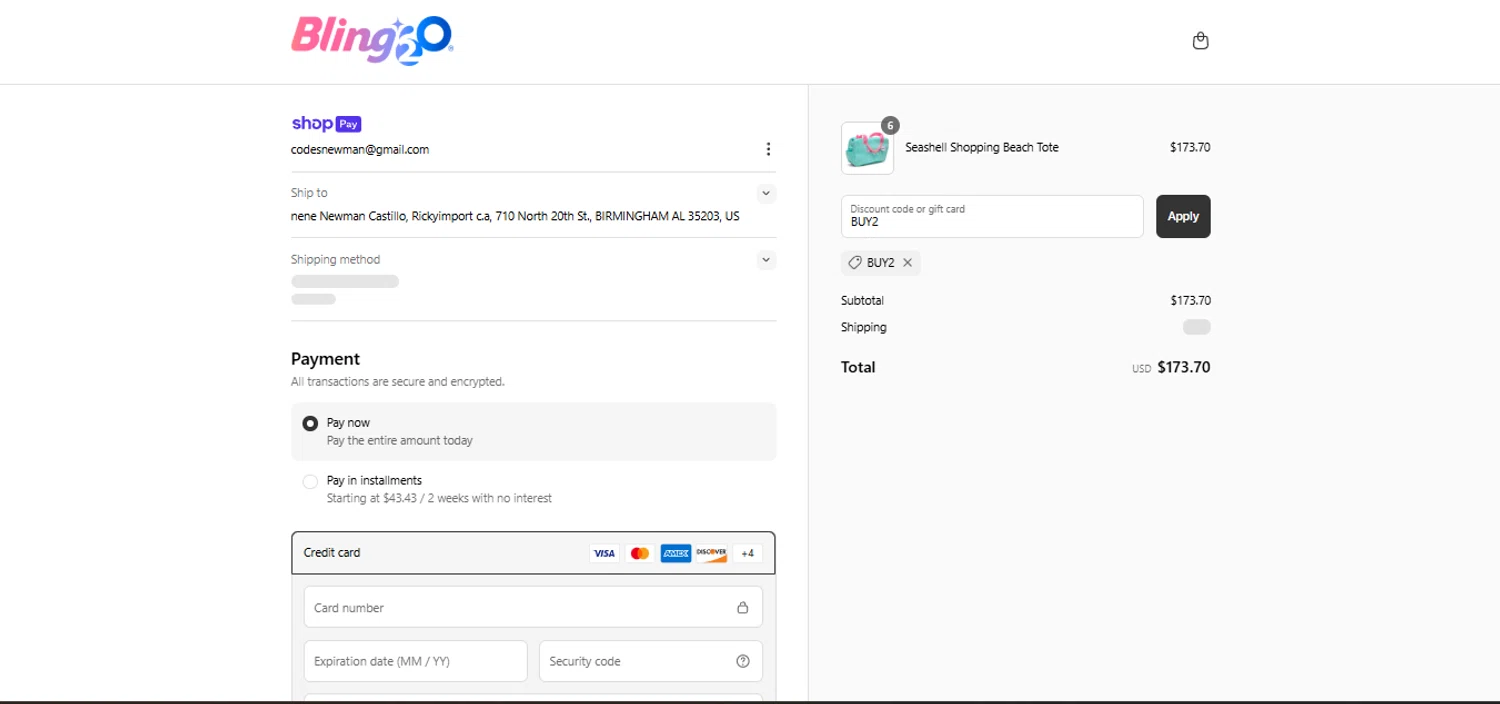Show the +4 additional card types
The width and height of the screenshot is (1500, 704).
click(x=747, y=553)
